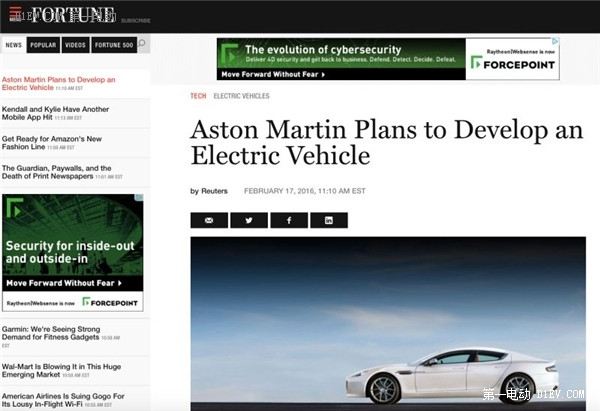Click Move Forward Without Fear in sidebar ad
Image resolution: width=600 pixels, height=411 pixels.
64,283
